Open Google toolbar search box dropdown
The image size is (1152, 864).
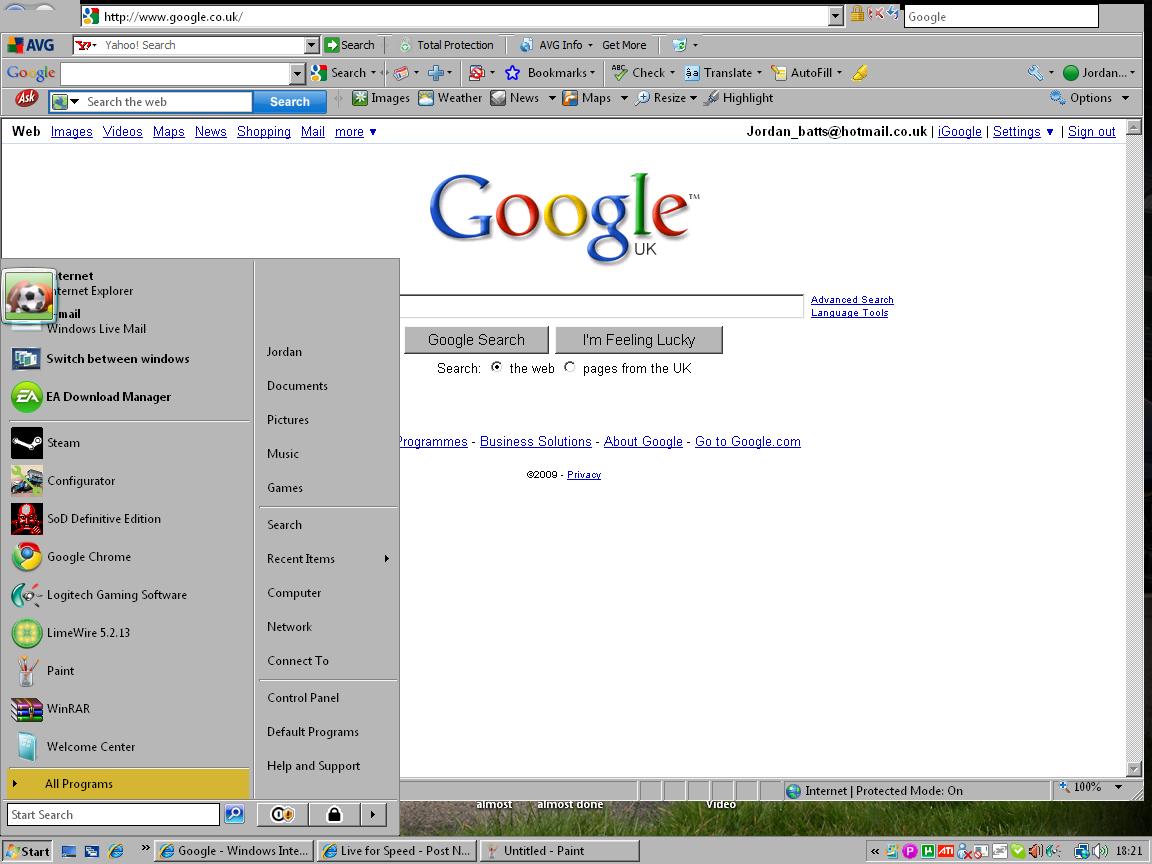pyautogui.click(x=297, y=73)
